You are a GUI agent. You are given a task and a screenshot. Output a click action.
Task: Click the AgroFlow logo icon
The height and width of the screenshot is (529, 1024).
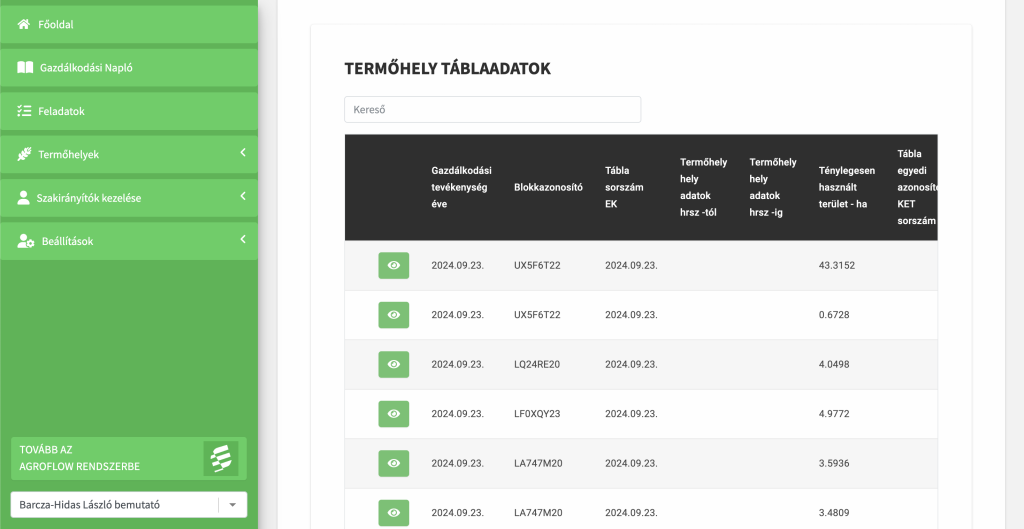click(x=221, y=458)
